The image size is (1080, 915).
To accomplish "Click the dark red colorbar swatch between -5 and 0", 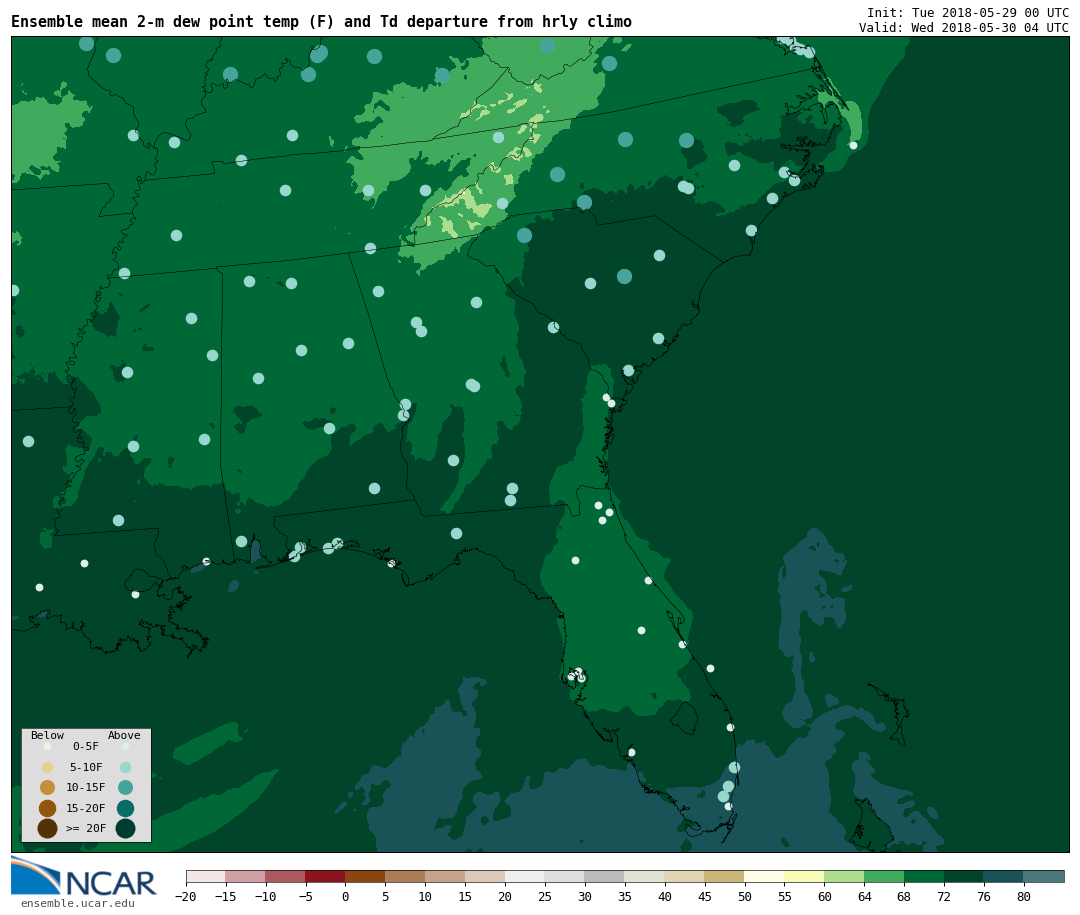I will point(325,876).
